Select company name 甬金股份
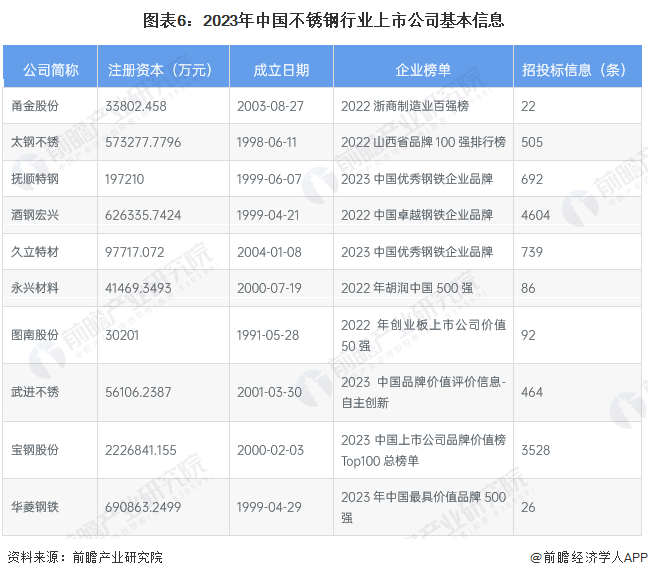The height and width of the screenshot is (578, 648). [35, 106]
